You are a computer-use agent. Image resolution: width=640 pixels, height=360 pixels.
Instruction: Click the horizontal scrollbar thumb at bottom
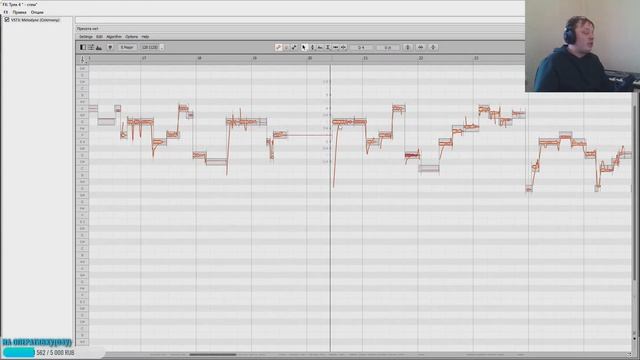pos(213,355)
